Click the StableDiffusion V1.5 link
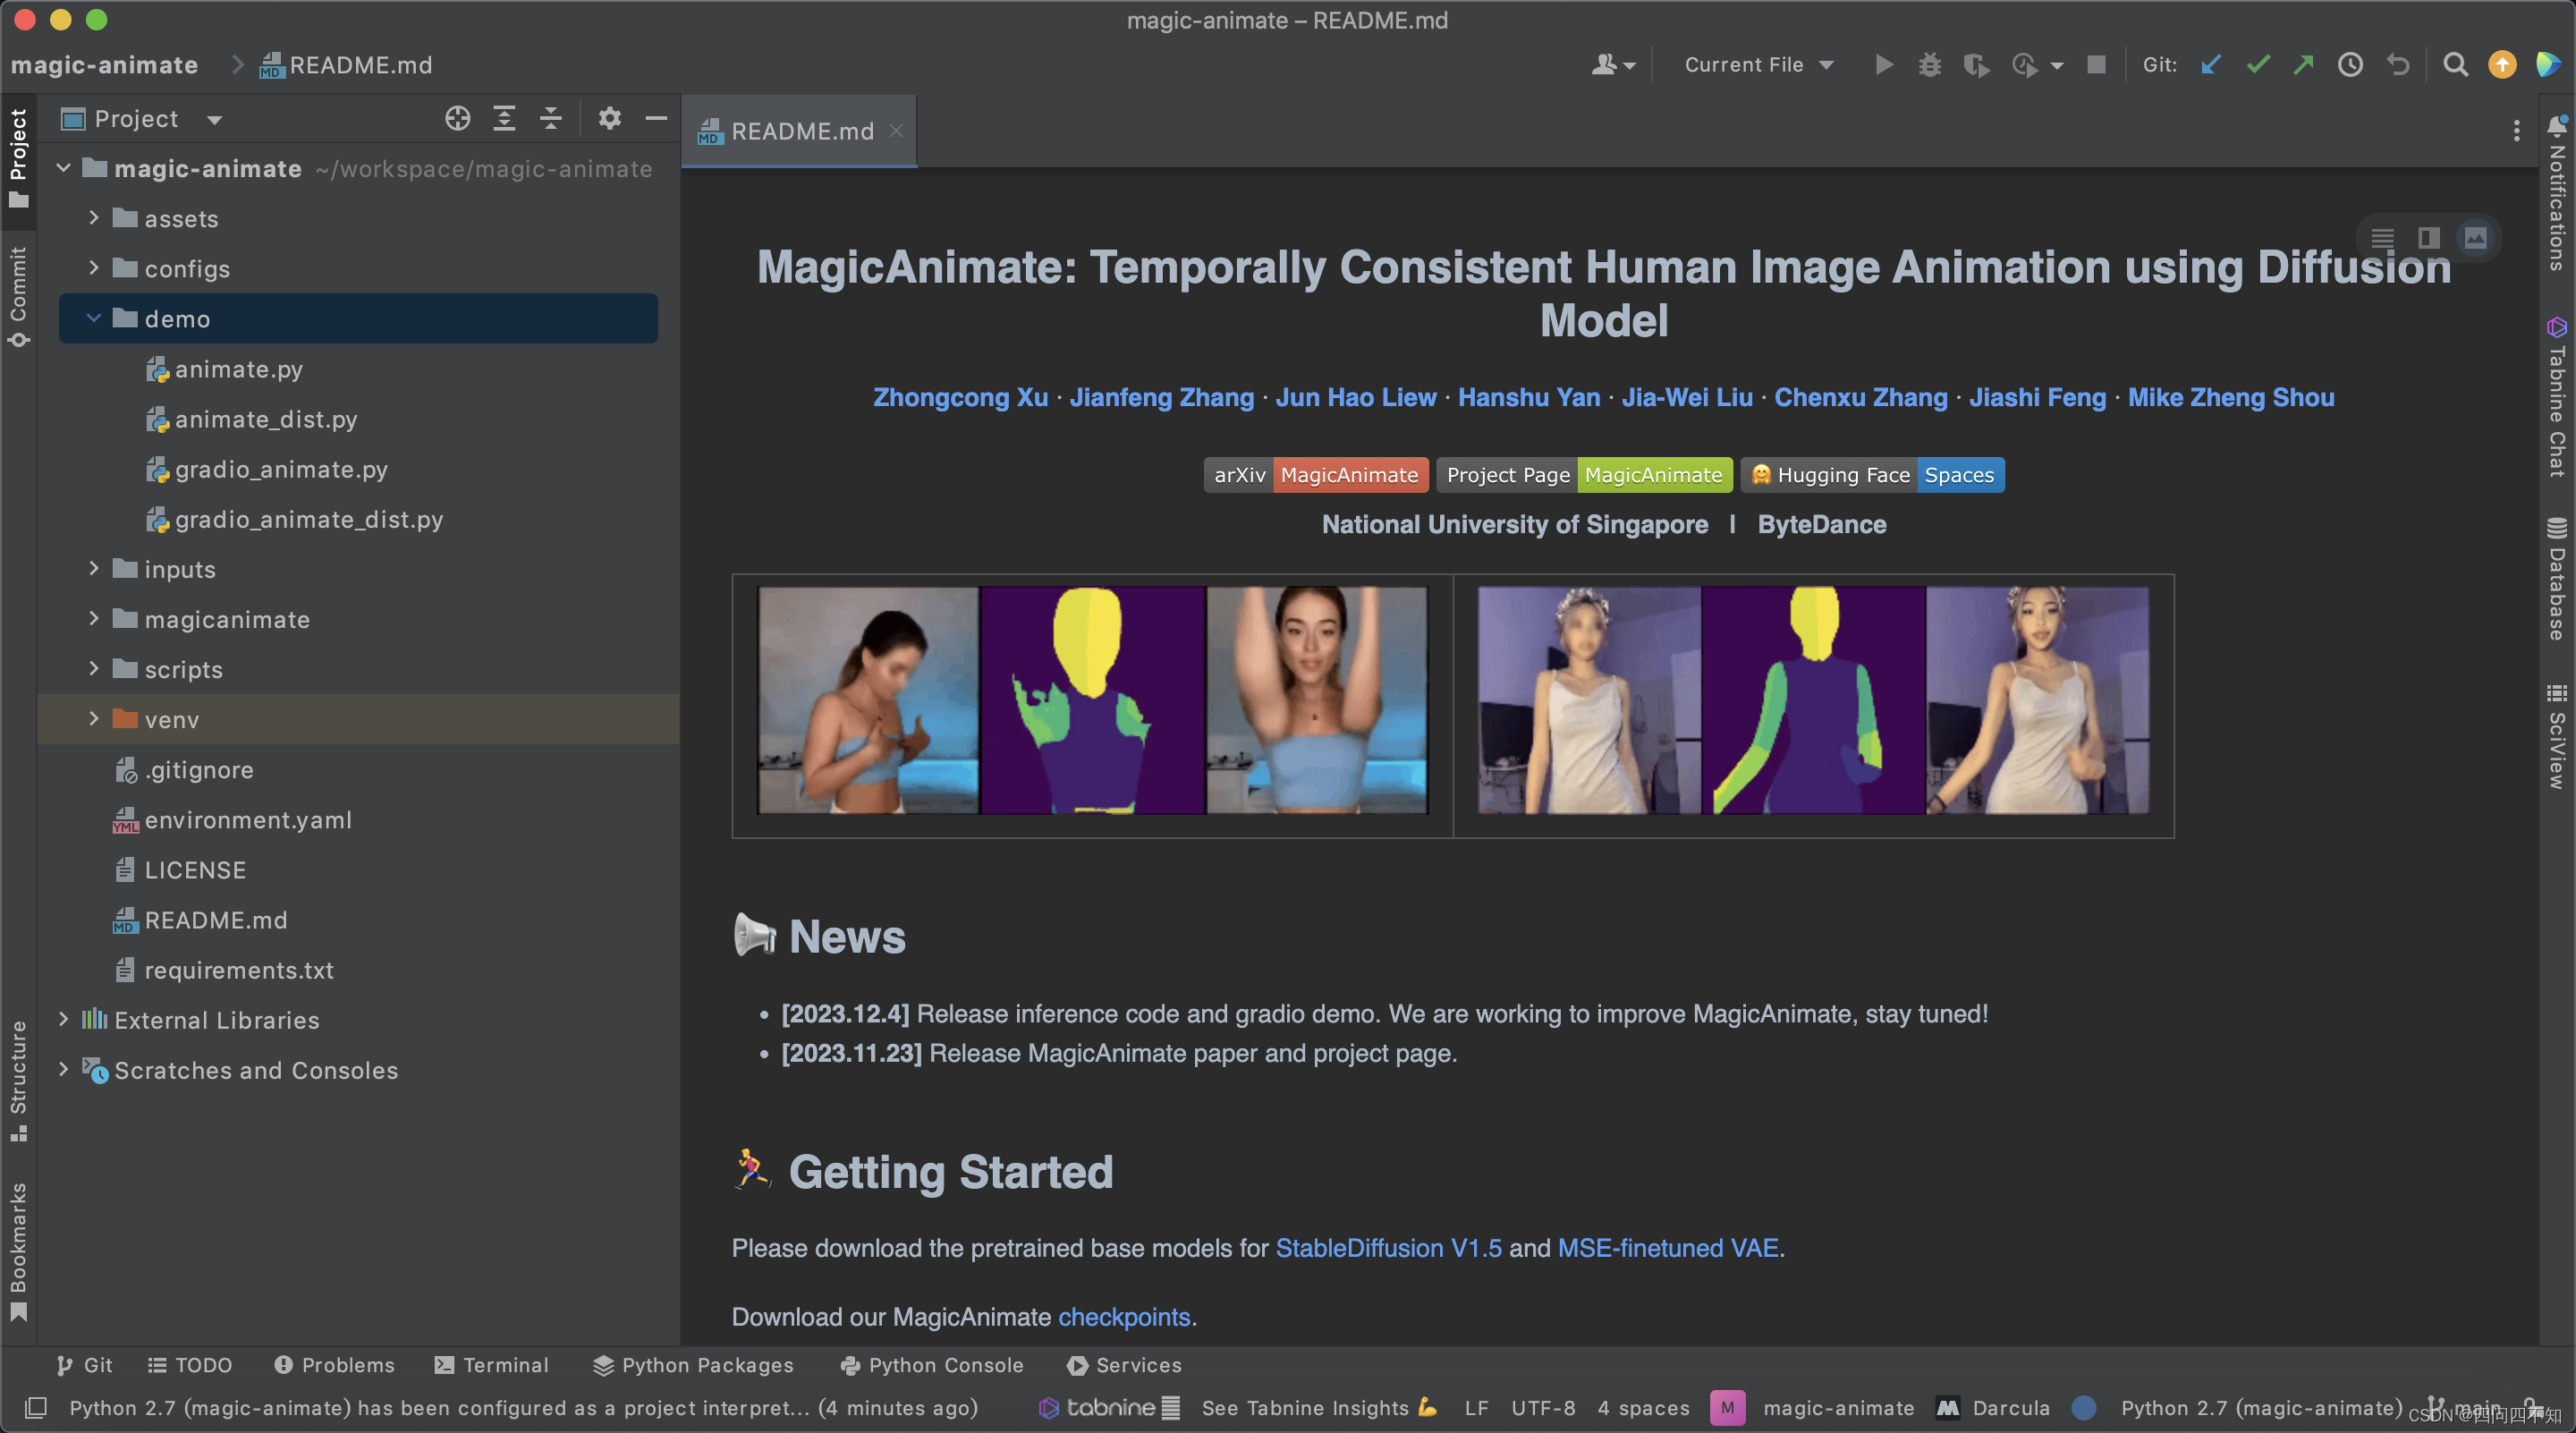The height and width of the screenshot is (1433, 2576). click(1388, 1248)
